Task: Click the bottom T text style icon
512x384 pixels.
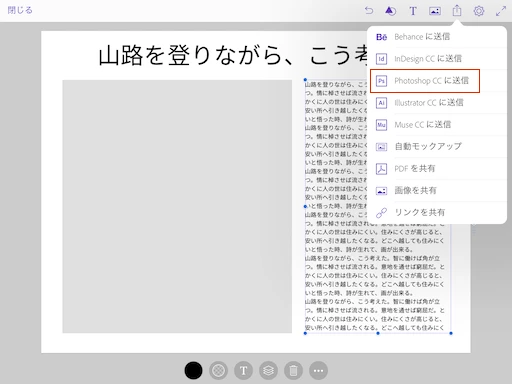Action: [x=243, y=370]
